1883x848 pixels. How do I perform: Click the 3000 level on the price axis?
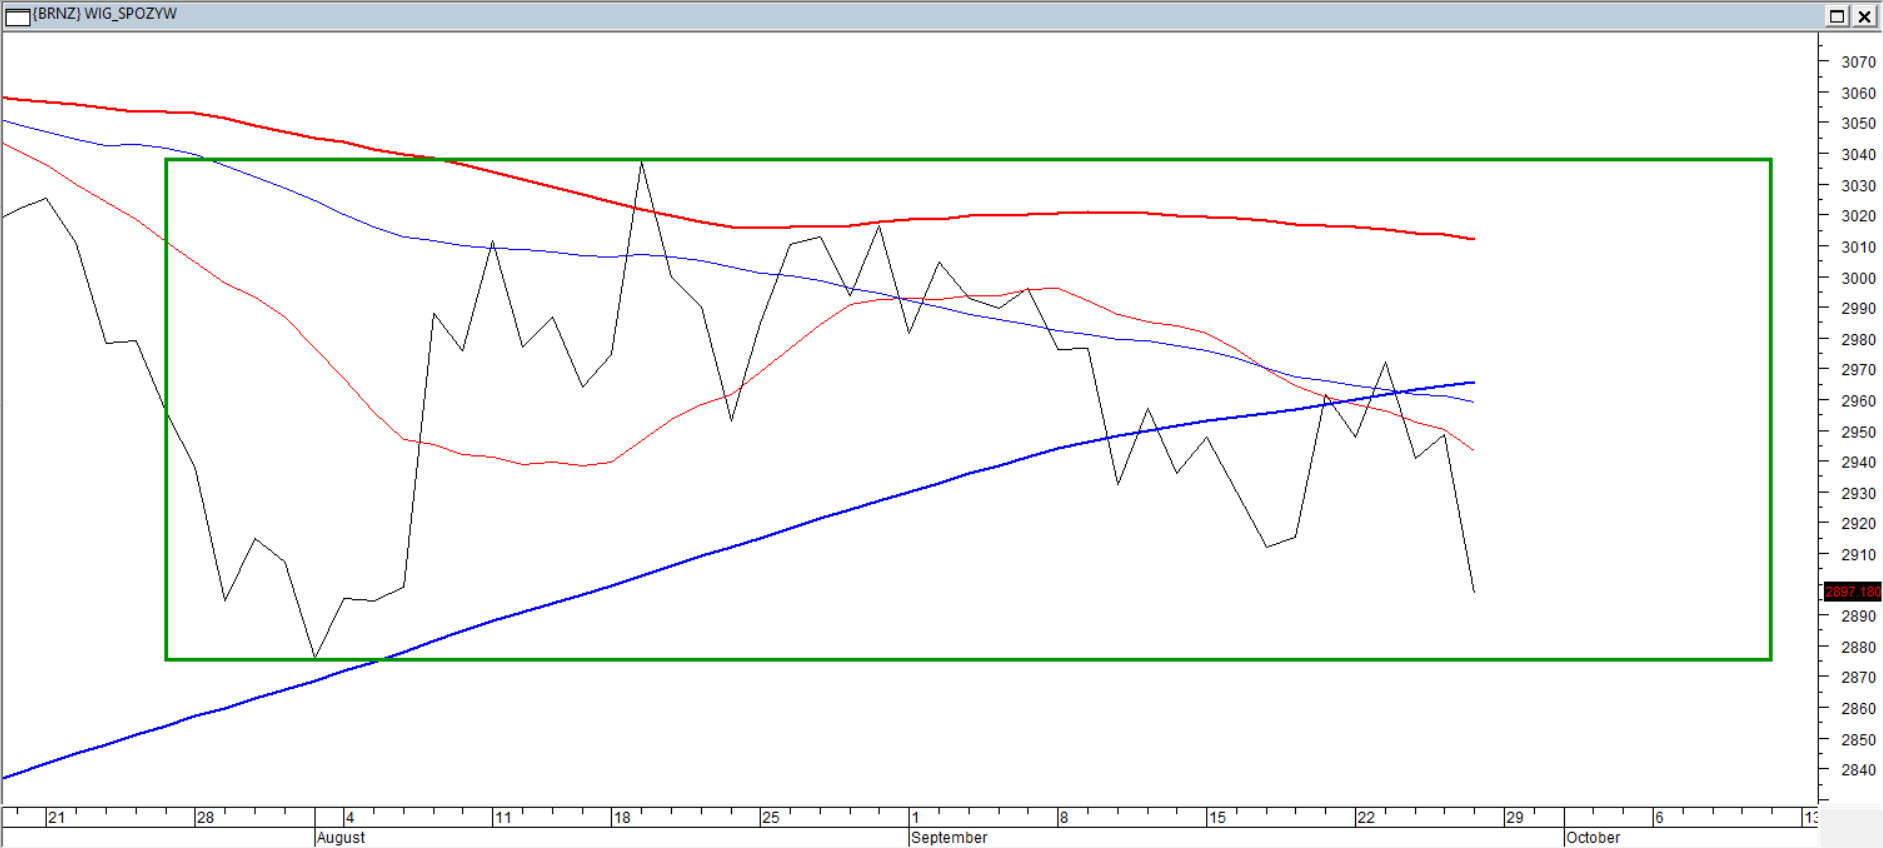tap(1858, 278)
